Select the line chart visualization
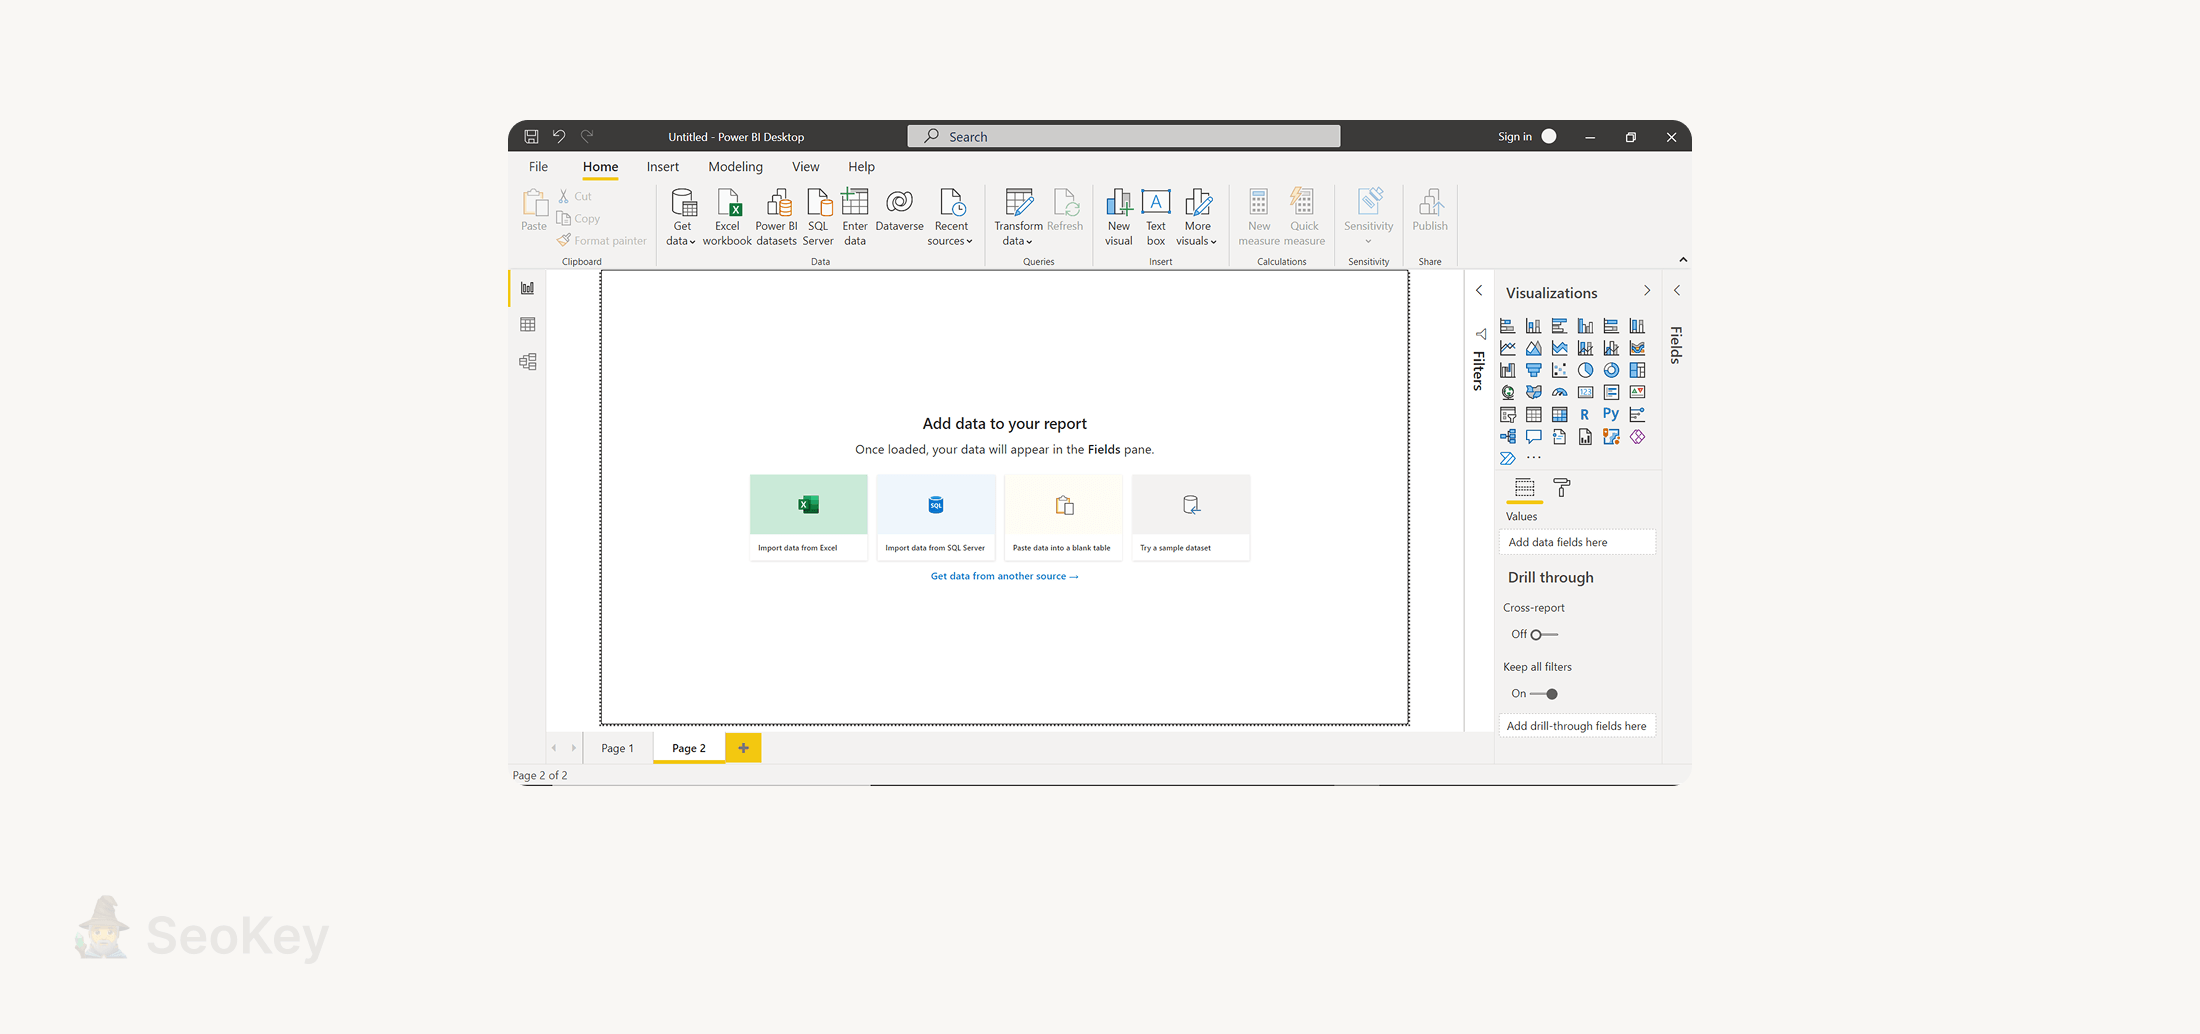Viewport: 2200px width, 1034px height. [1507, 348]
